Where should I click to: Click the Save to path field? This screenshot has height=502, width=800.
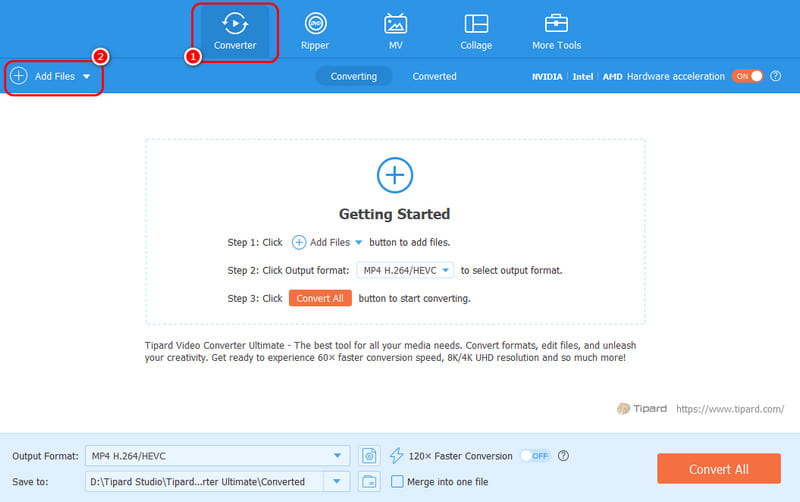pyautogui.click(x=204, y=482)
